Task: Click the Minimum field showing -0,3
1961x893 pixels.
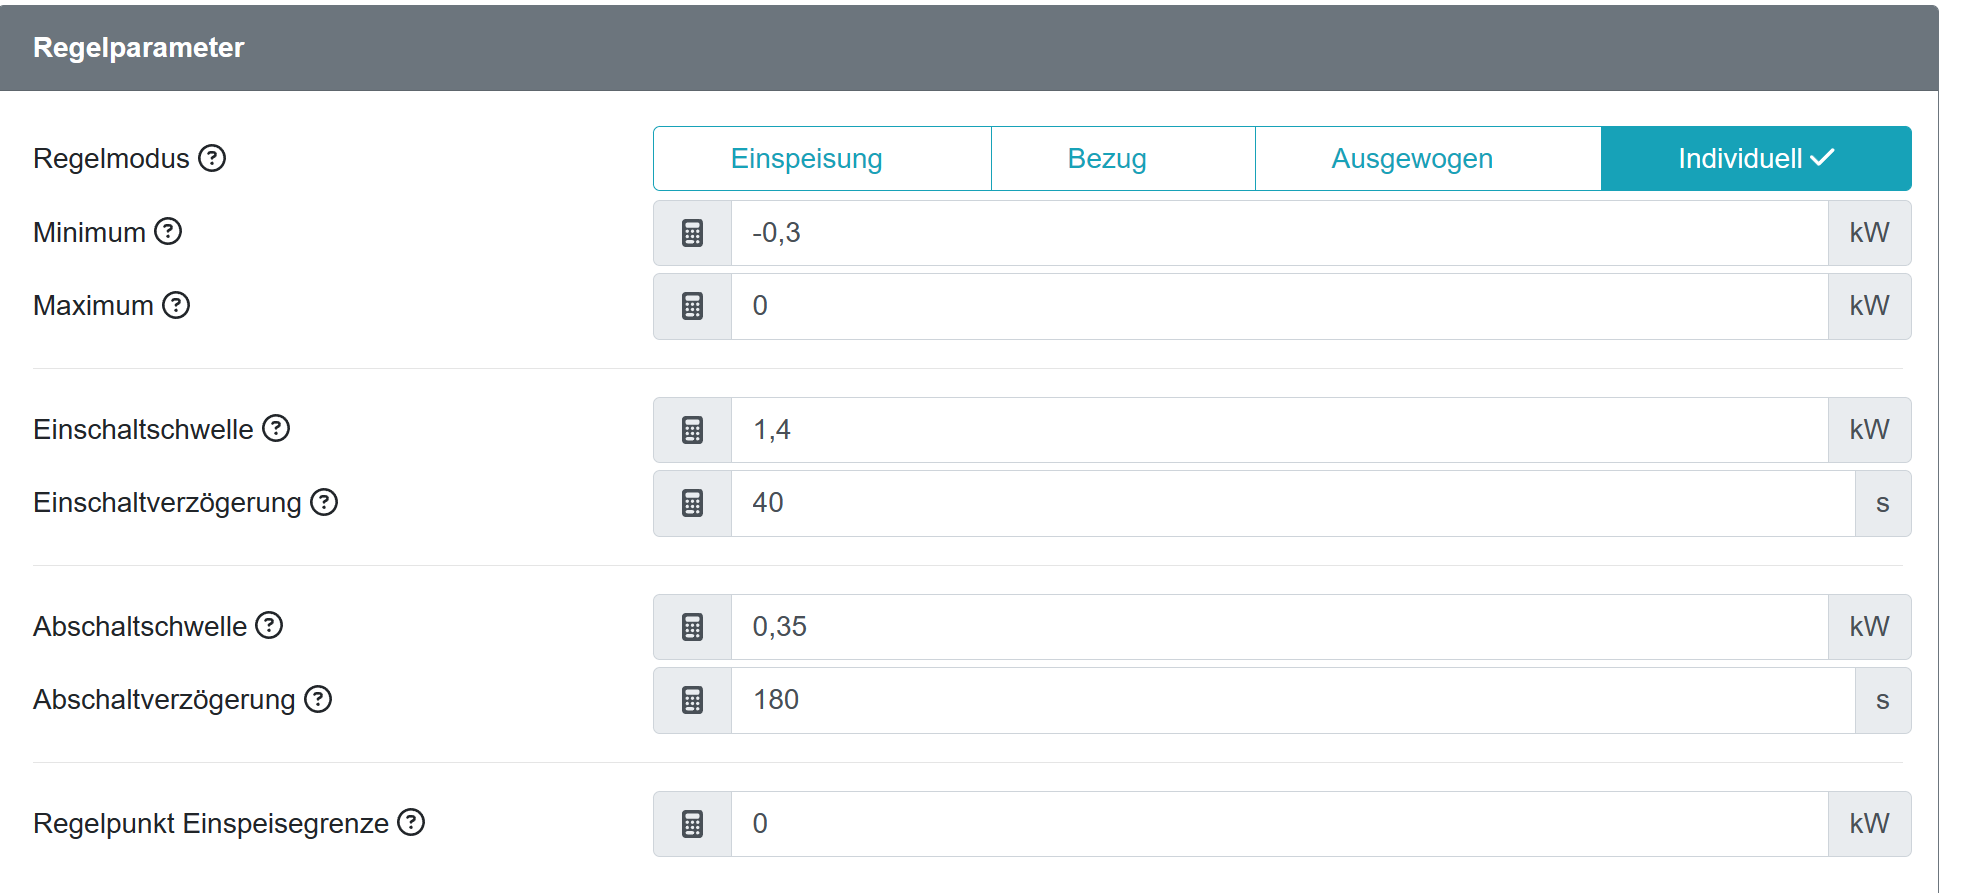Action: coord(1278,233)
